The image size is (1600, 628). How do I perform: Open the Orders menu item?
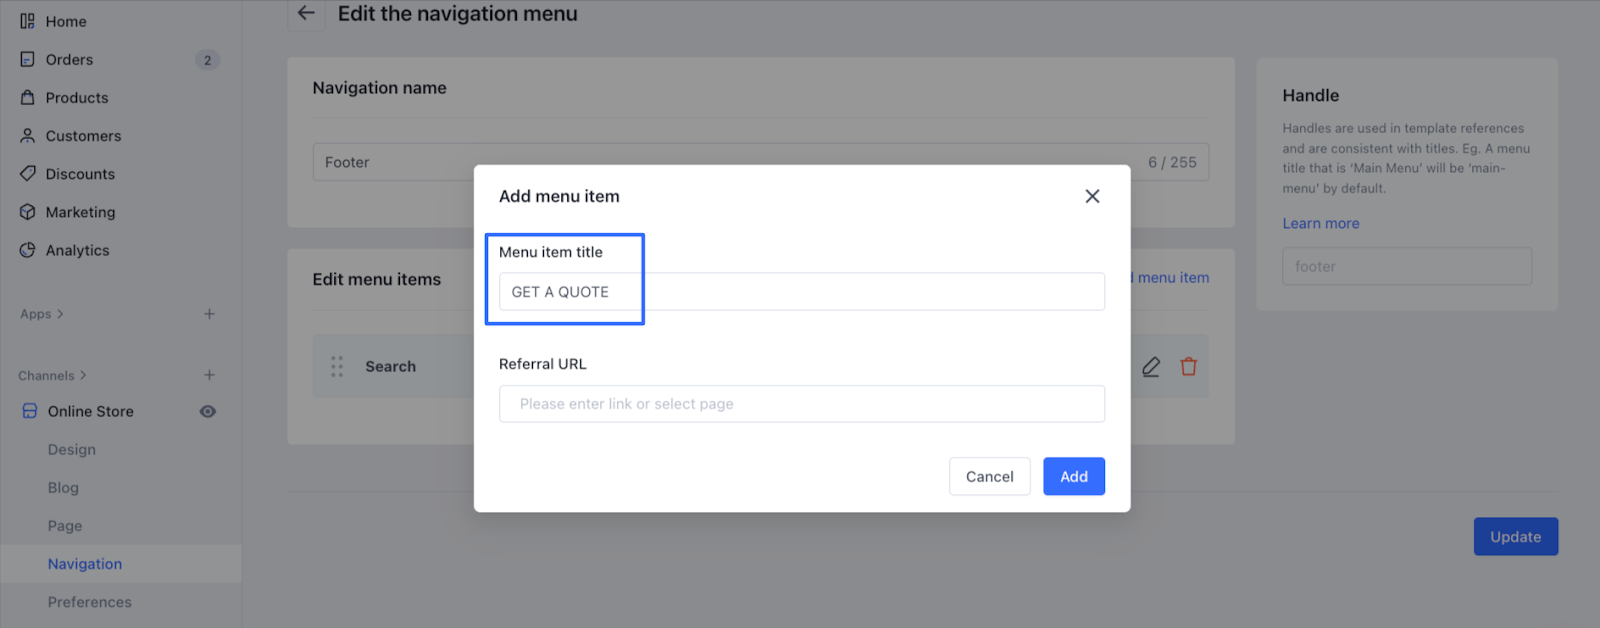point(69,60)
